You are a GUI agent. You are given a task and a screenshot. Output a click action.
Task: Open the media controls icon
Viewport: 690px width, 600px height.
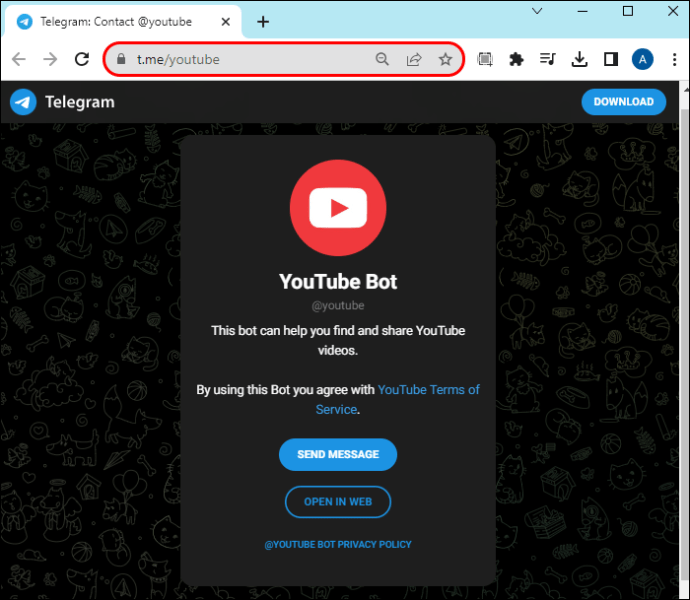547,60
